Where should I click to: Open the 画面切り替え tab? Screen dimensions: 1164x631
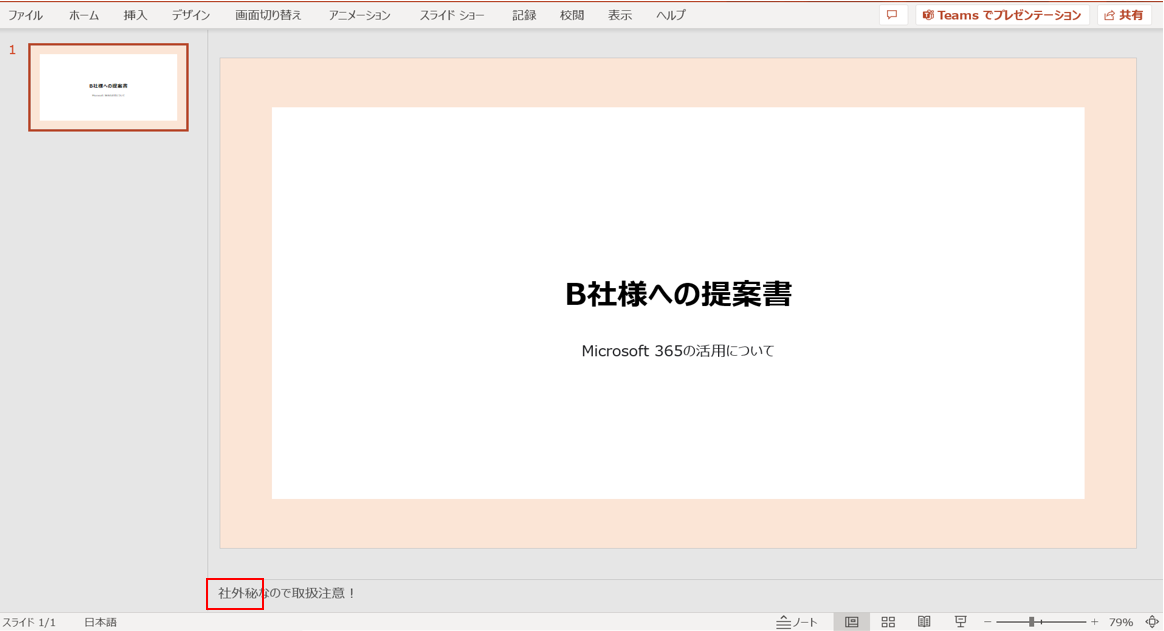pyautogui.click(x=268, y=15)
